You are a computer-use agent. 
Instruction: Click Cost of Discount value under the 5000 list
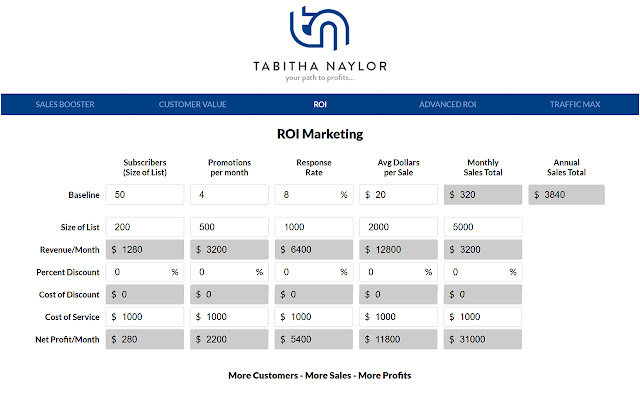483,294
